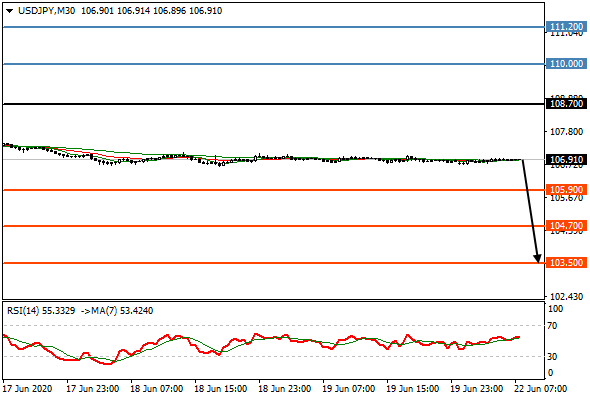Click the black downward arrow head
Viewport: 590px width, 400px height.
pyautogui.click(x=538, y=258)
